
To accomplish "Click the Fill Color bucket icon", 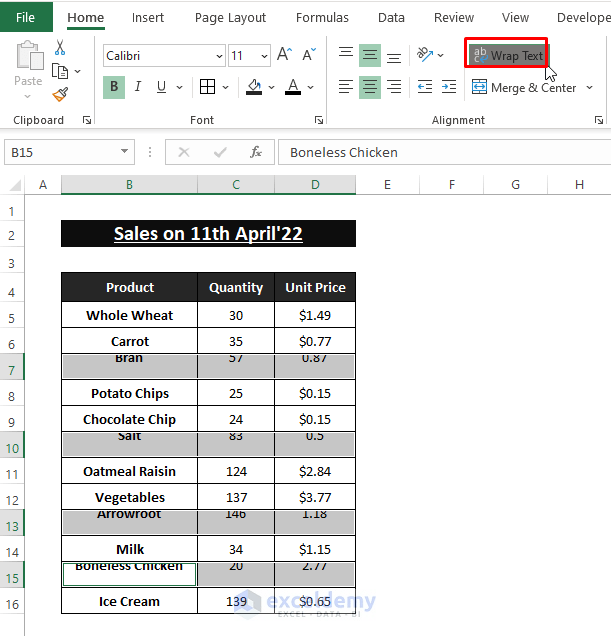I will coord(254,87).
